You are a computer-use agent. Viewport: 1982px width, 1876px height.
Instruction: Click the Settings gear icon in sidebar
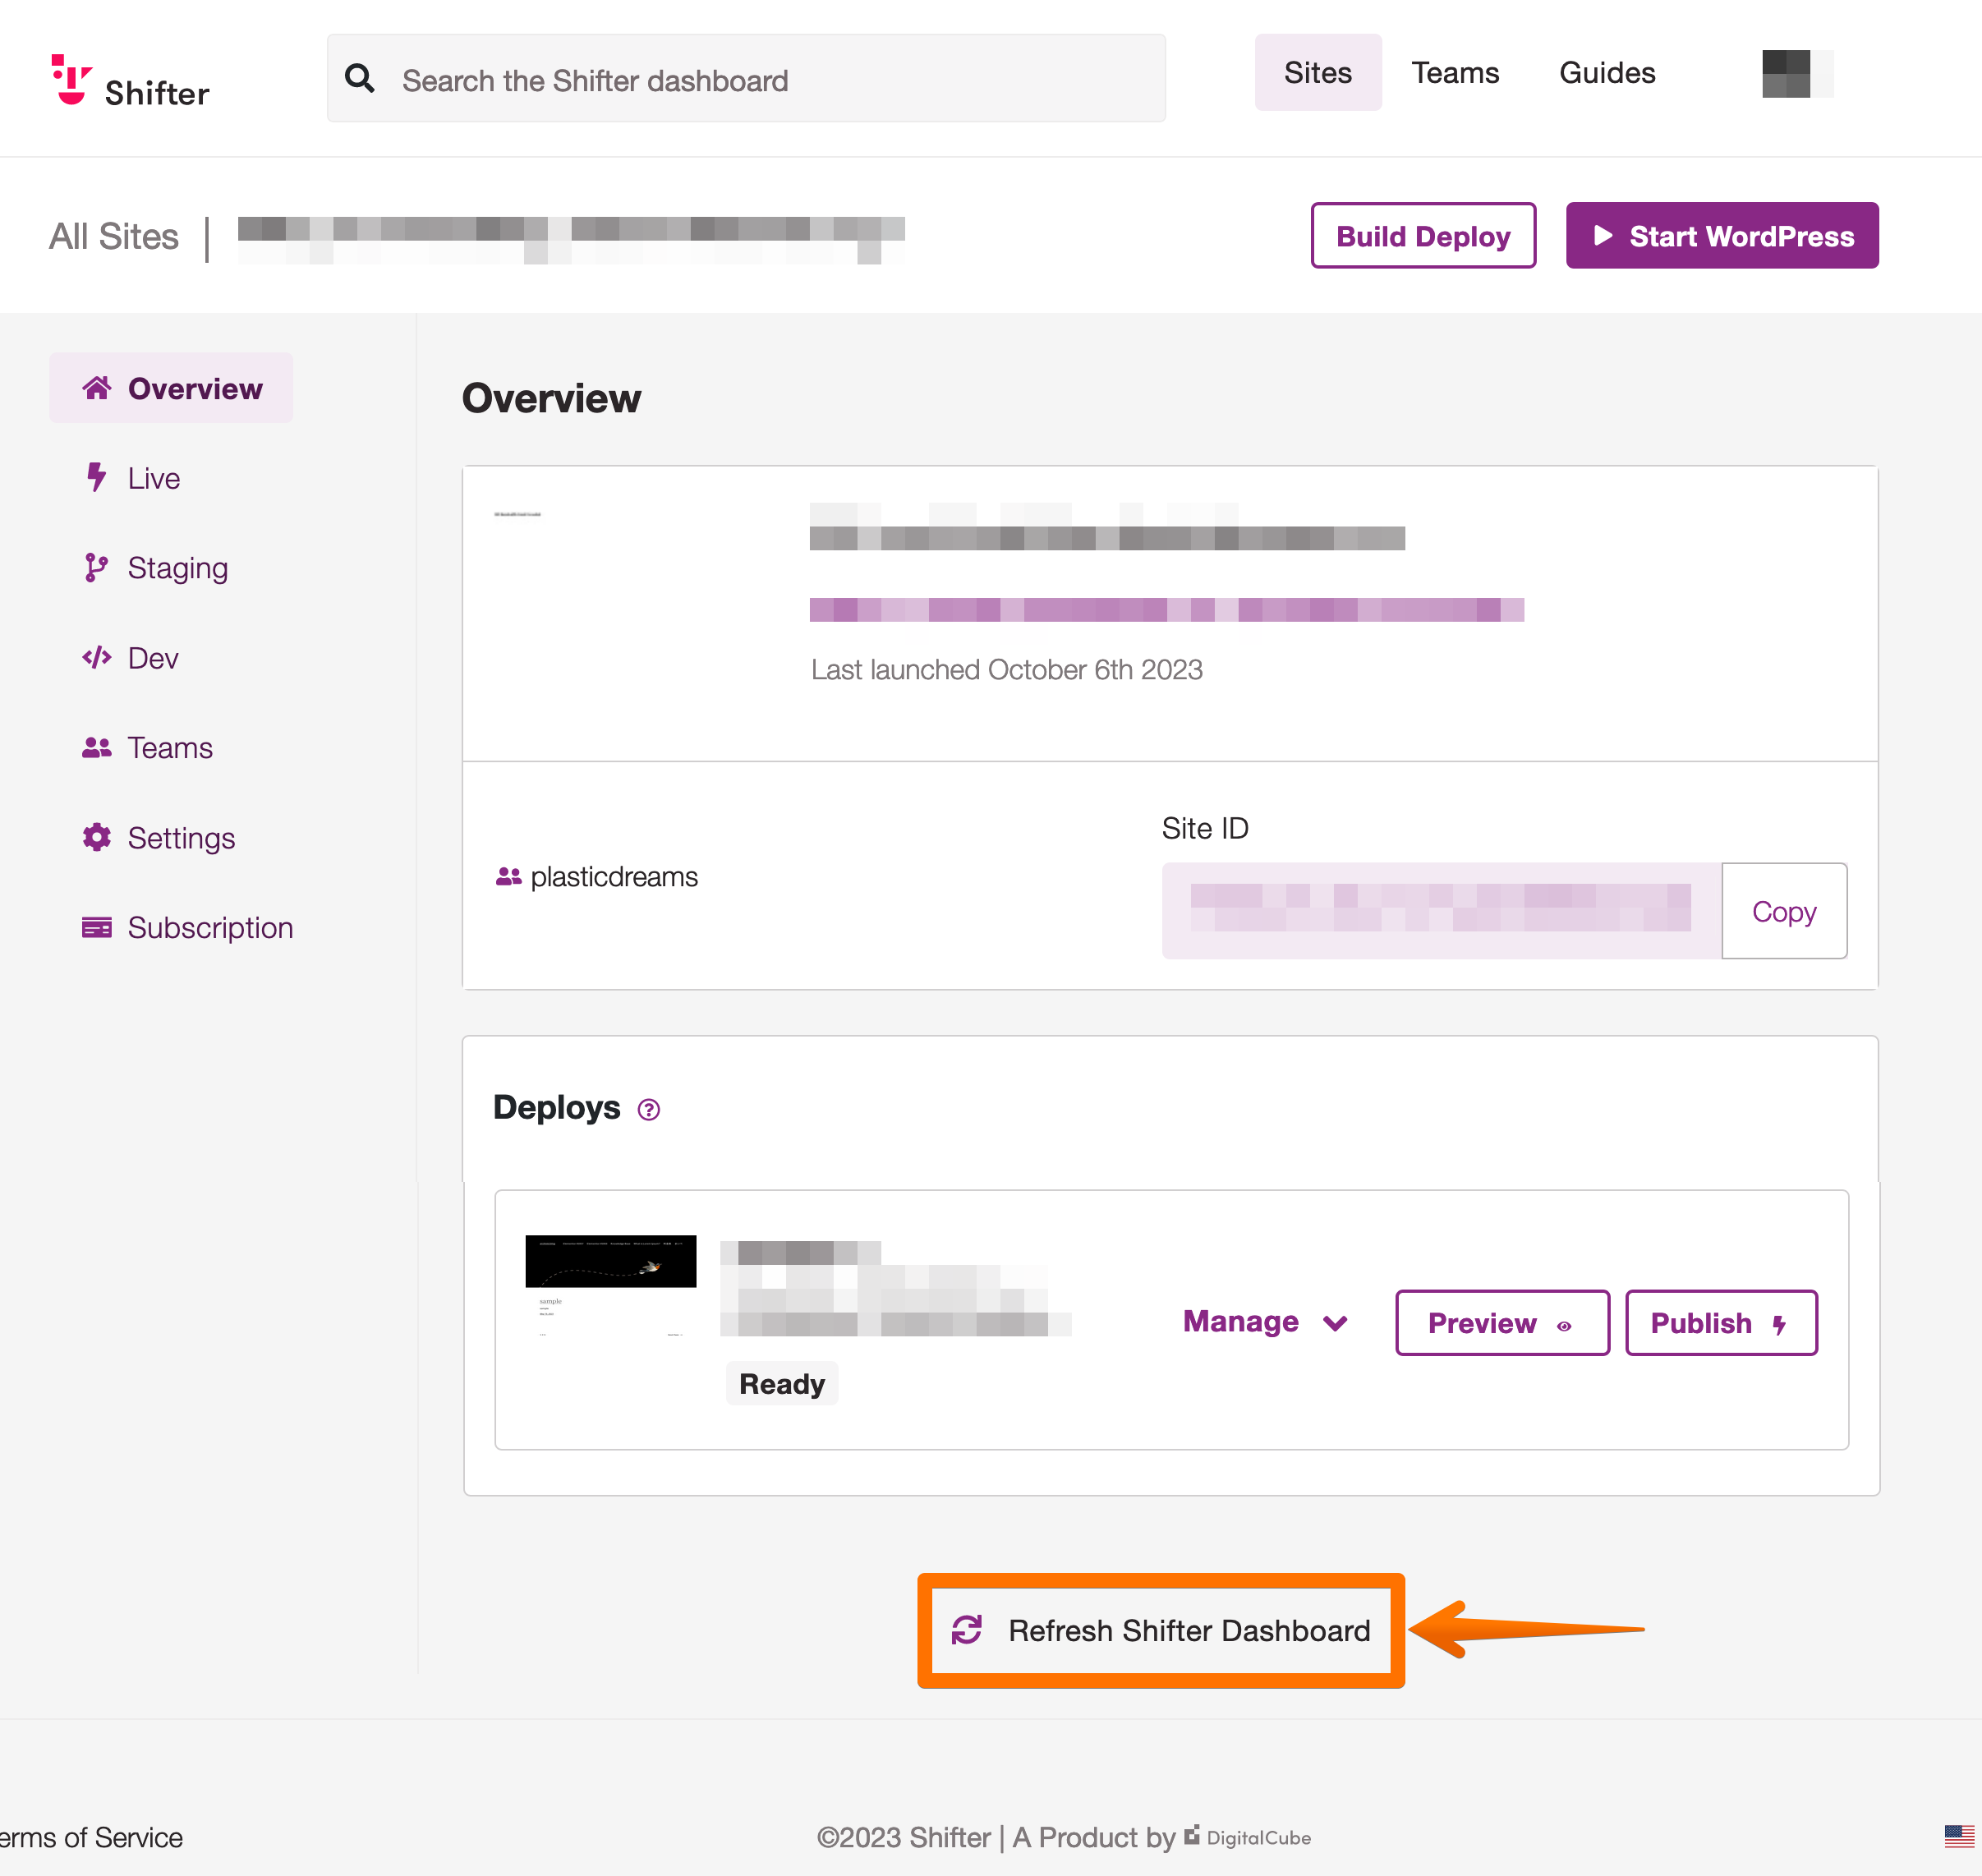click(96, 837)
